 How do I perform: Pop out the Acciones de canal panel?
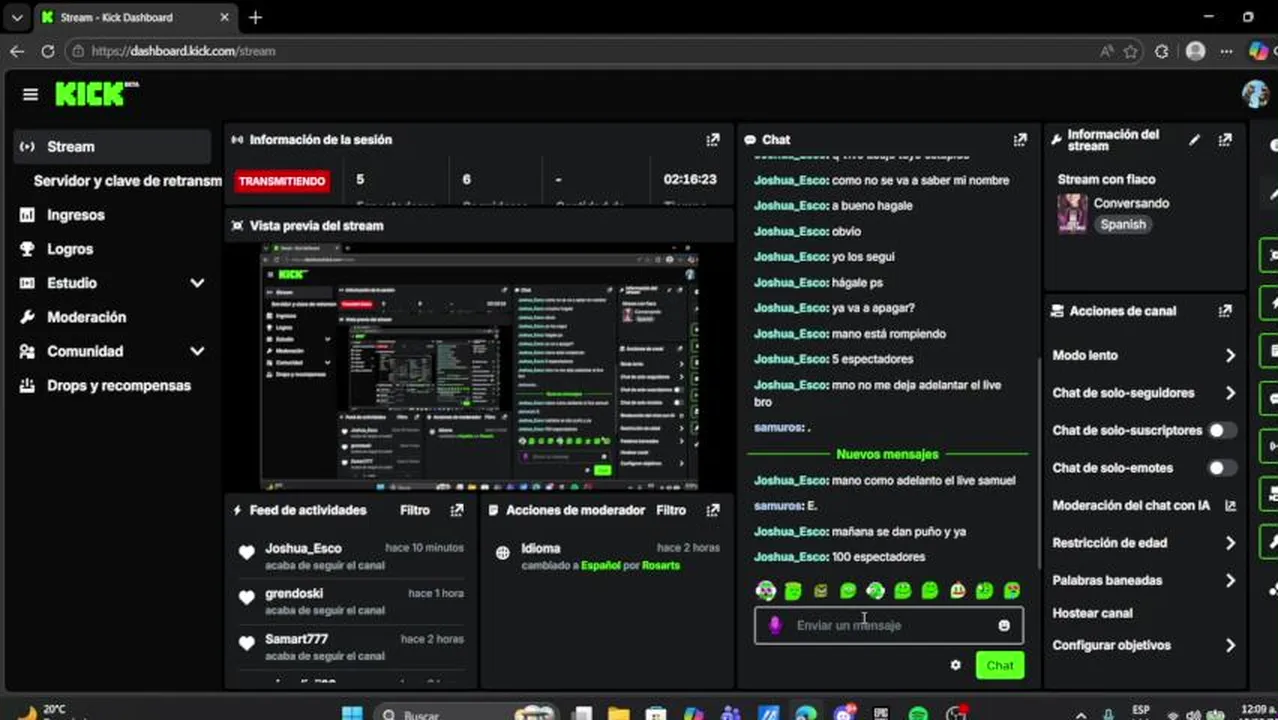point(1225,311)
